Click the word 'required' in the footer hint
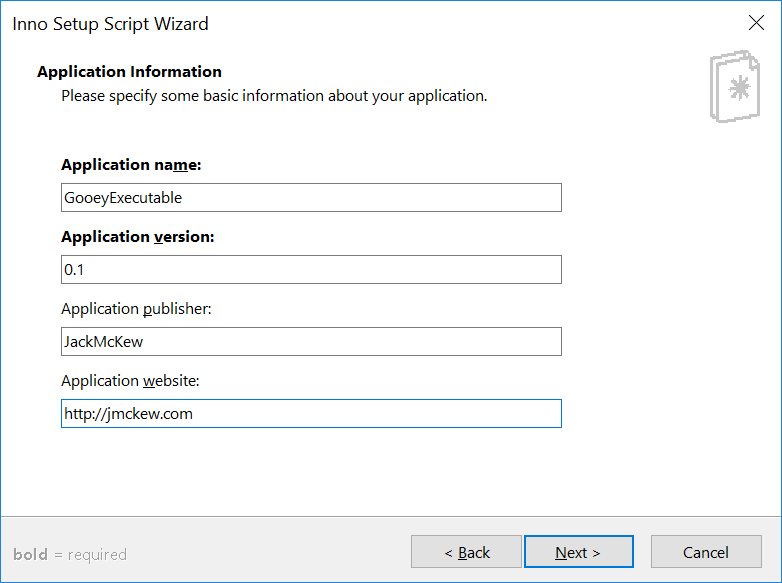Image resolution: width=782 pixels, height=583 pixels. [97, 555]
